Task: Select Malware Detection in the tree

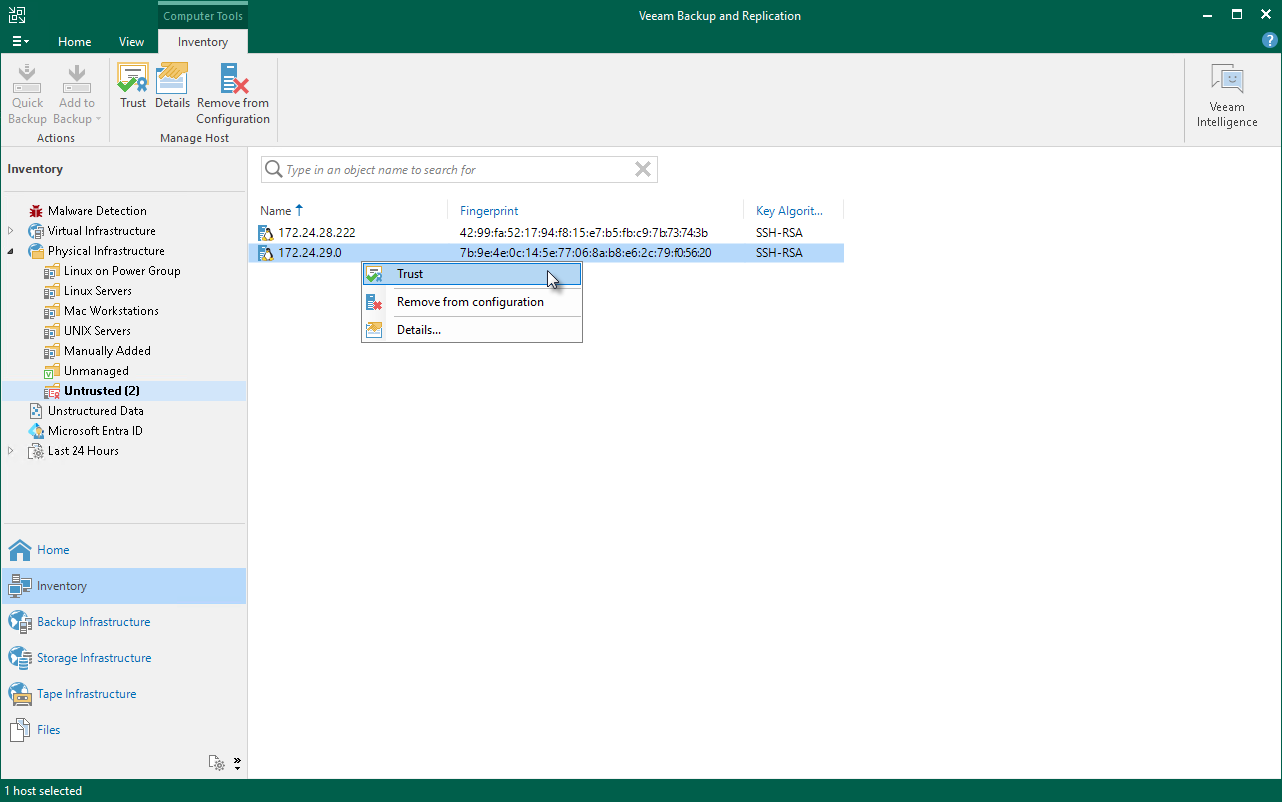Action: point(97,211)
